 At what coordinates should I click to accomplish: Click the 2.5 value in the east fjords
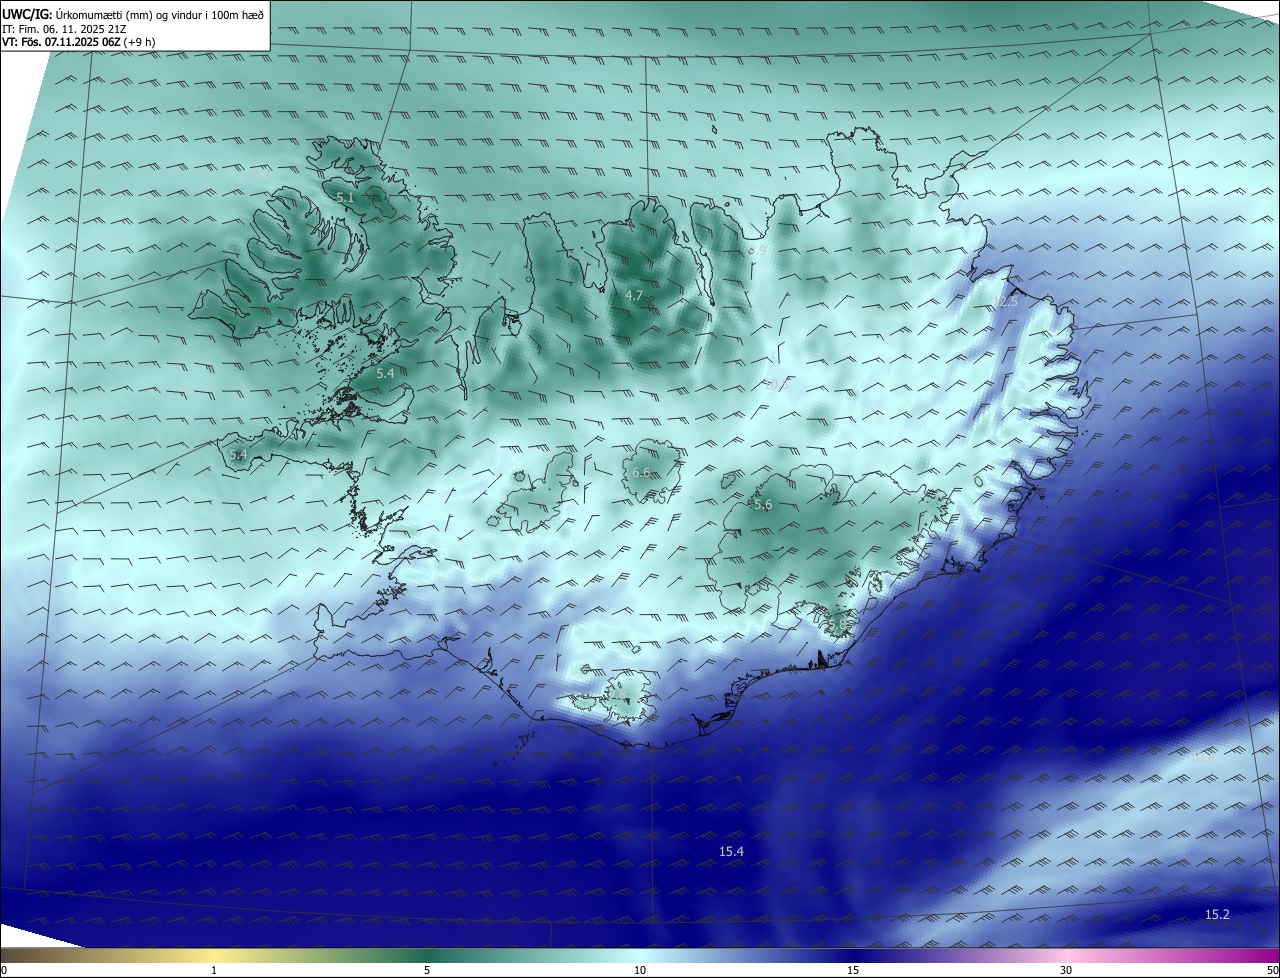[1008, 301]
